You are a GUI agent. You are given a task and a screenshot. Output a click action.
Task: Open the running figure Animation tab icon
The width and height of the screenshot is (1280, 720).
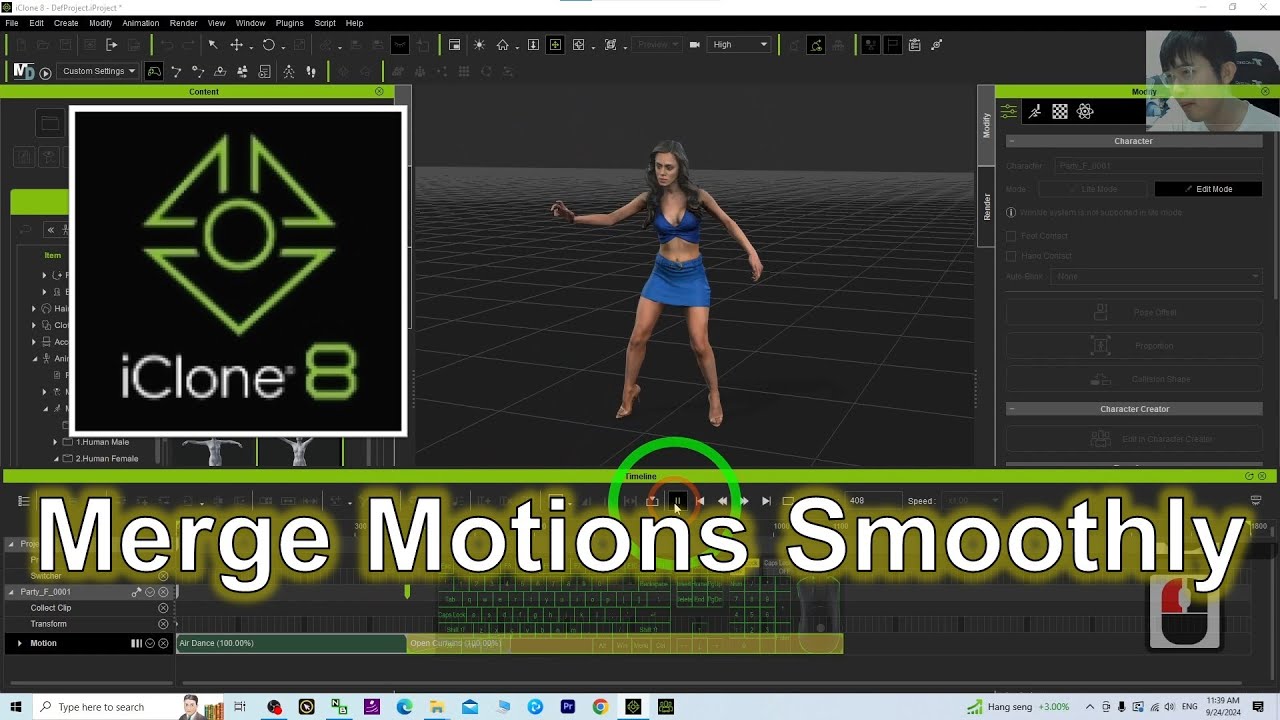coord(1035,111)
